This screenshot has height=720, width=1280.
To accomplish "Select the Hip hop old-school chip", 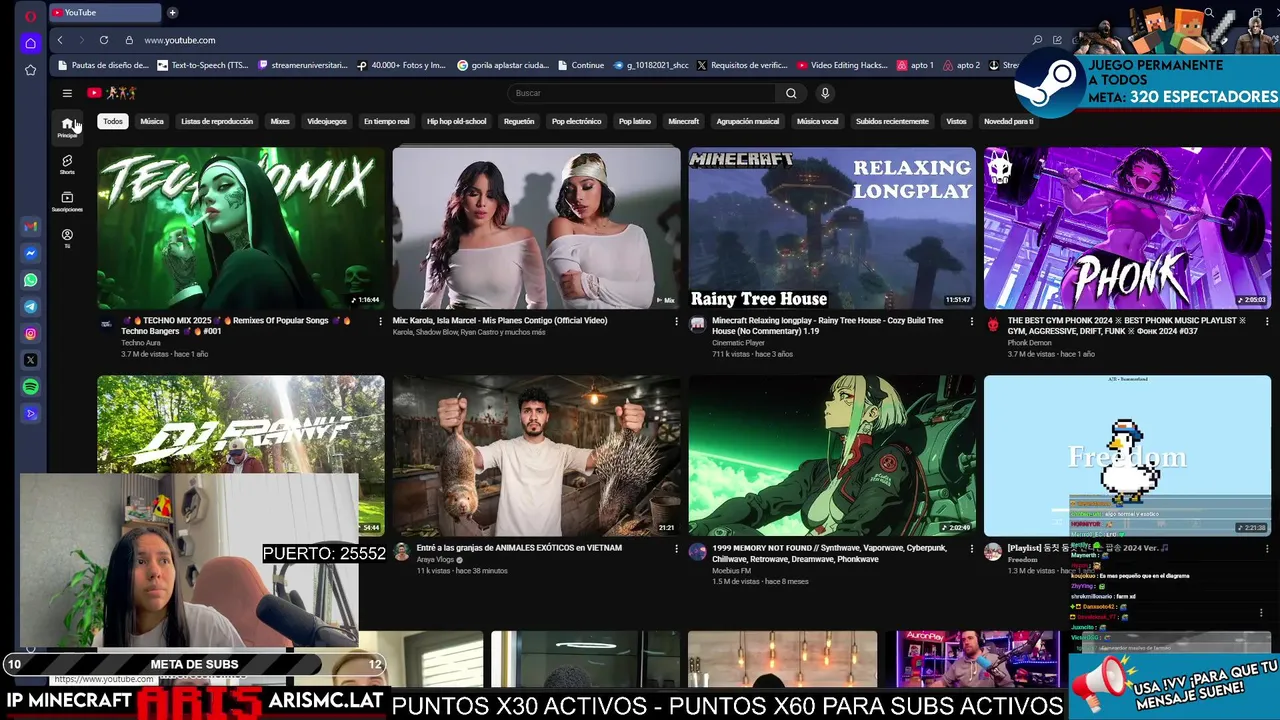I will coord(457,121).
